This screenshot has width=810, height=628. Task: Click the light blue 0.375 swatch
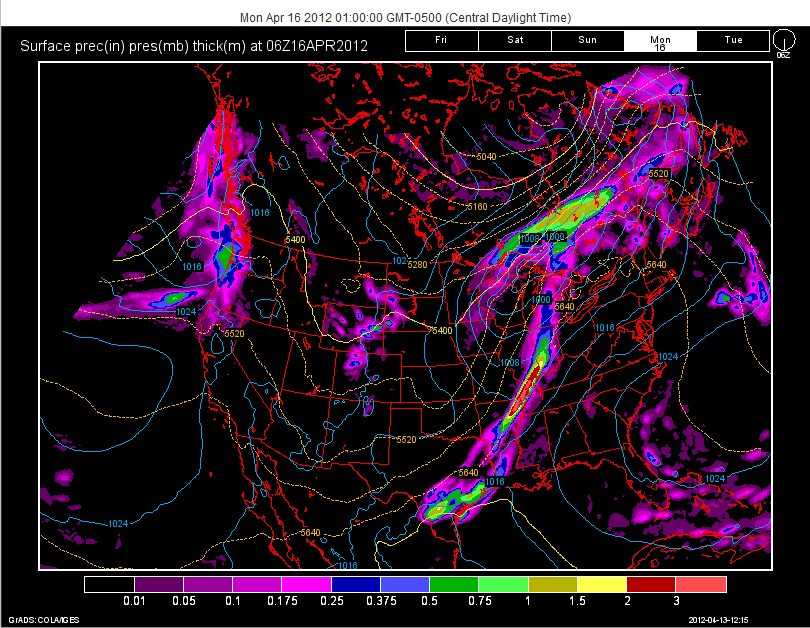tap(405, 584)
